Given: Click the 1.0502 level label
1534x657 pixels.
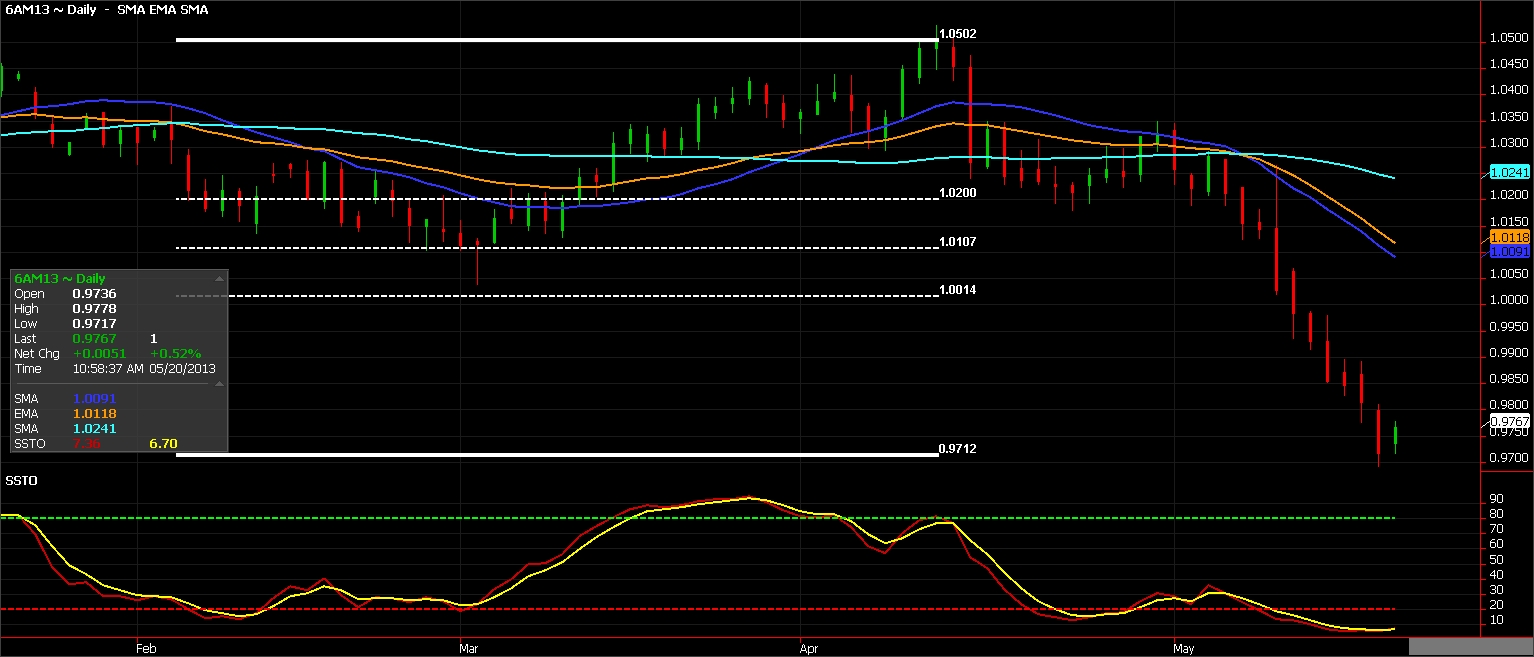Looking at the screenshot, I should pos(958,34).
